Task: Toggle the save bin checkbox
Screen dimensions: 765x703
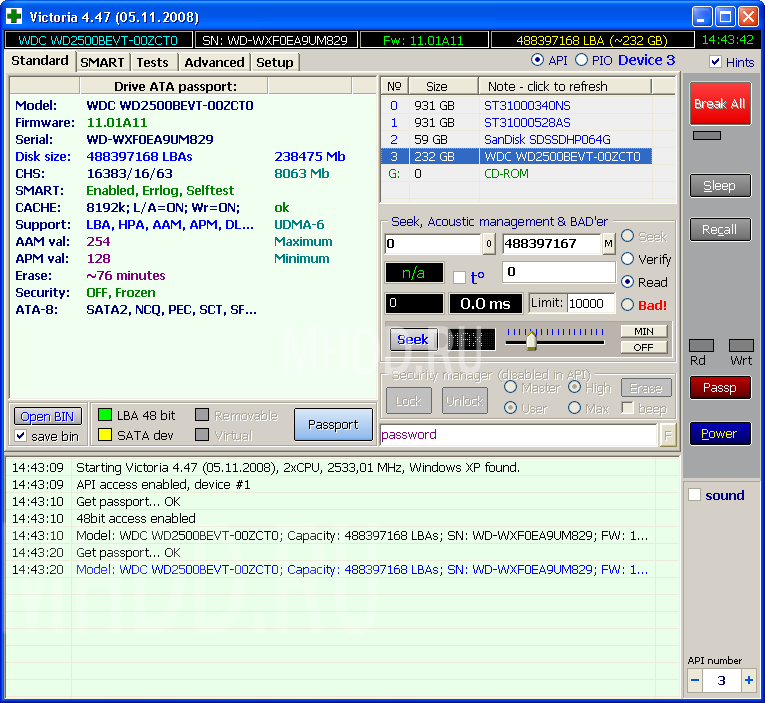Action: point(20,436)
